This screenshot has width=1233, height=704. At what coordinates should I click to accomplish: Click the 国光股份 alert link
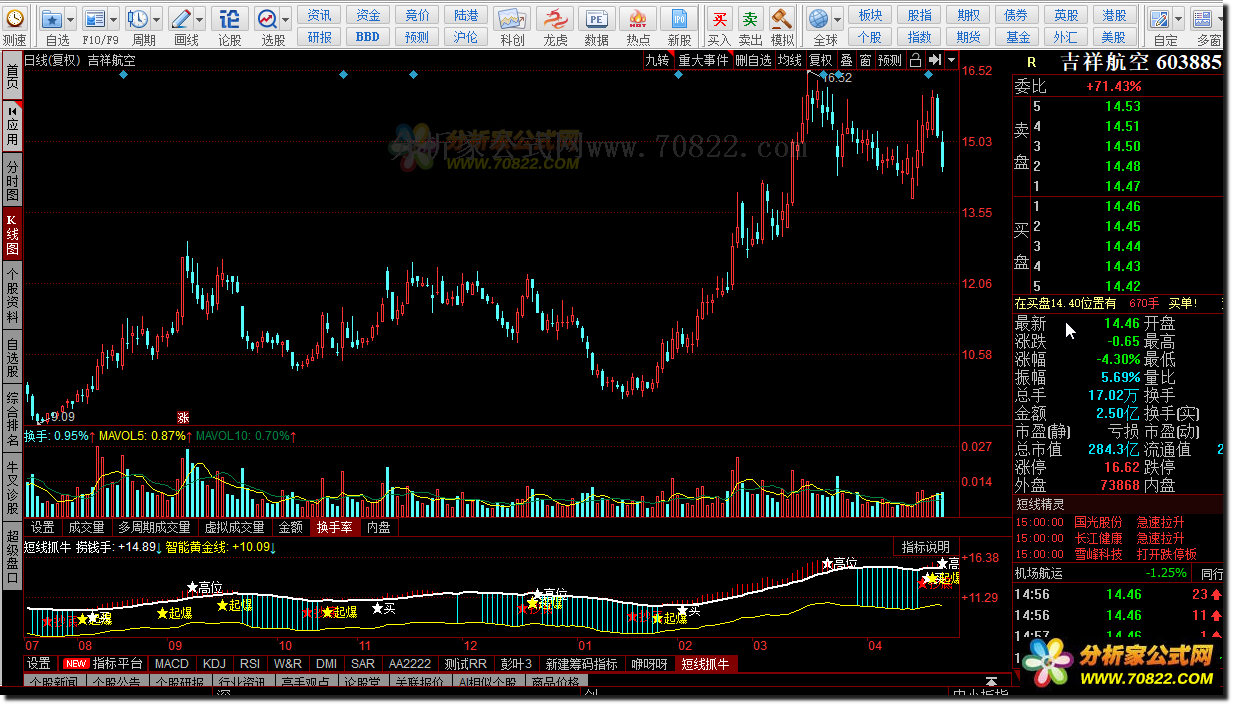coord(1098,522)
